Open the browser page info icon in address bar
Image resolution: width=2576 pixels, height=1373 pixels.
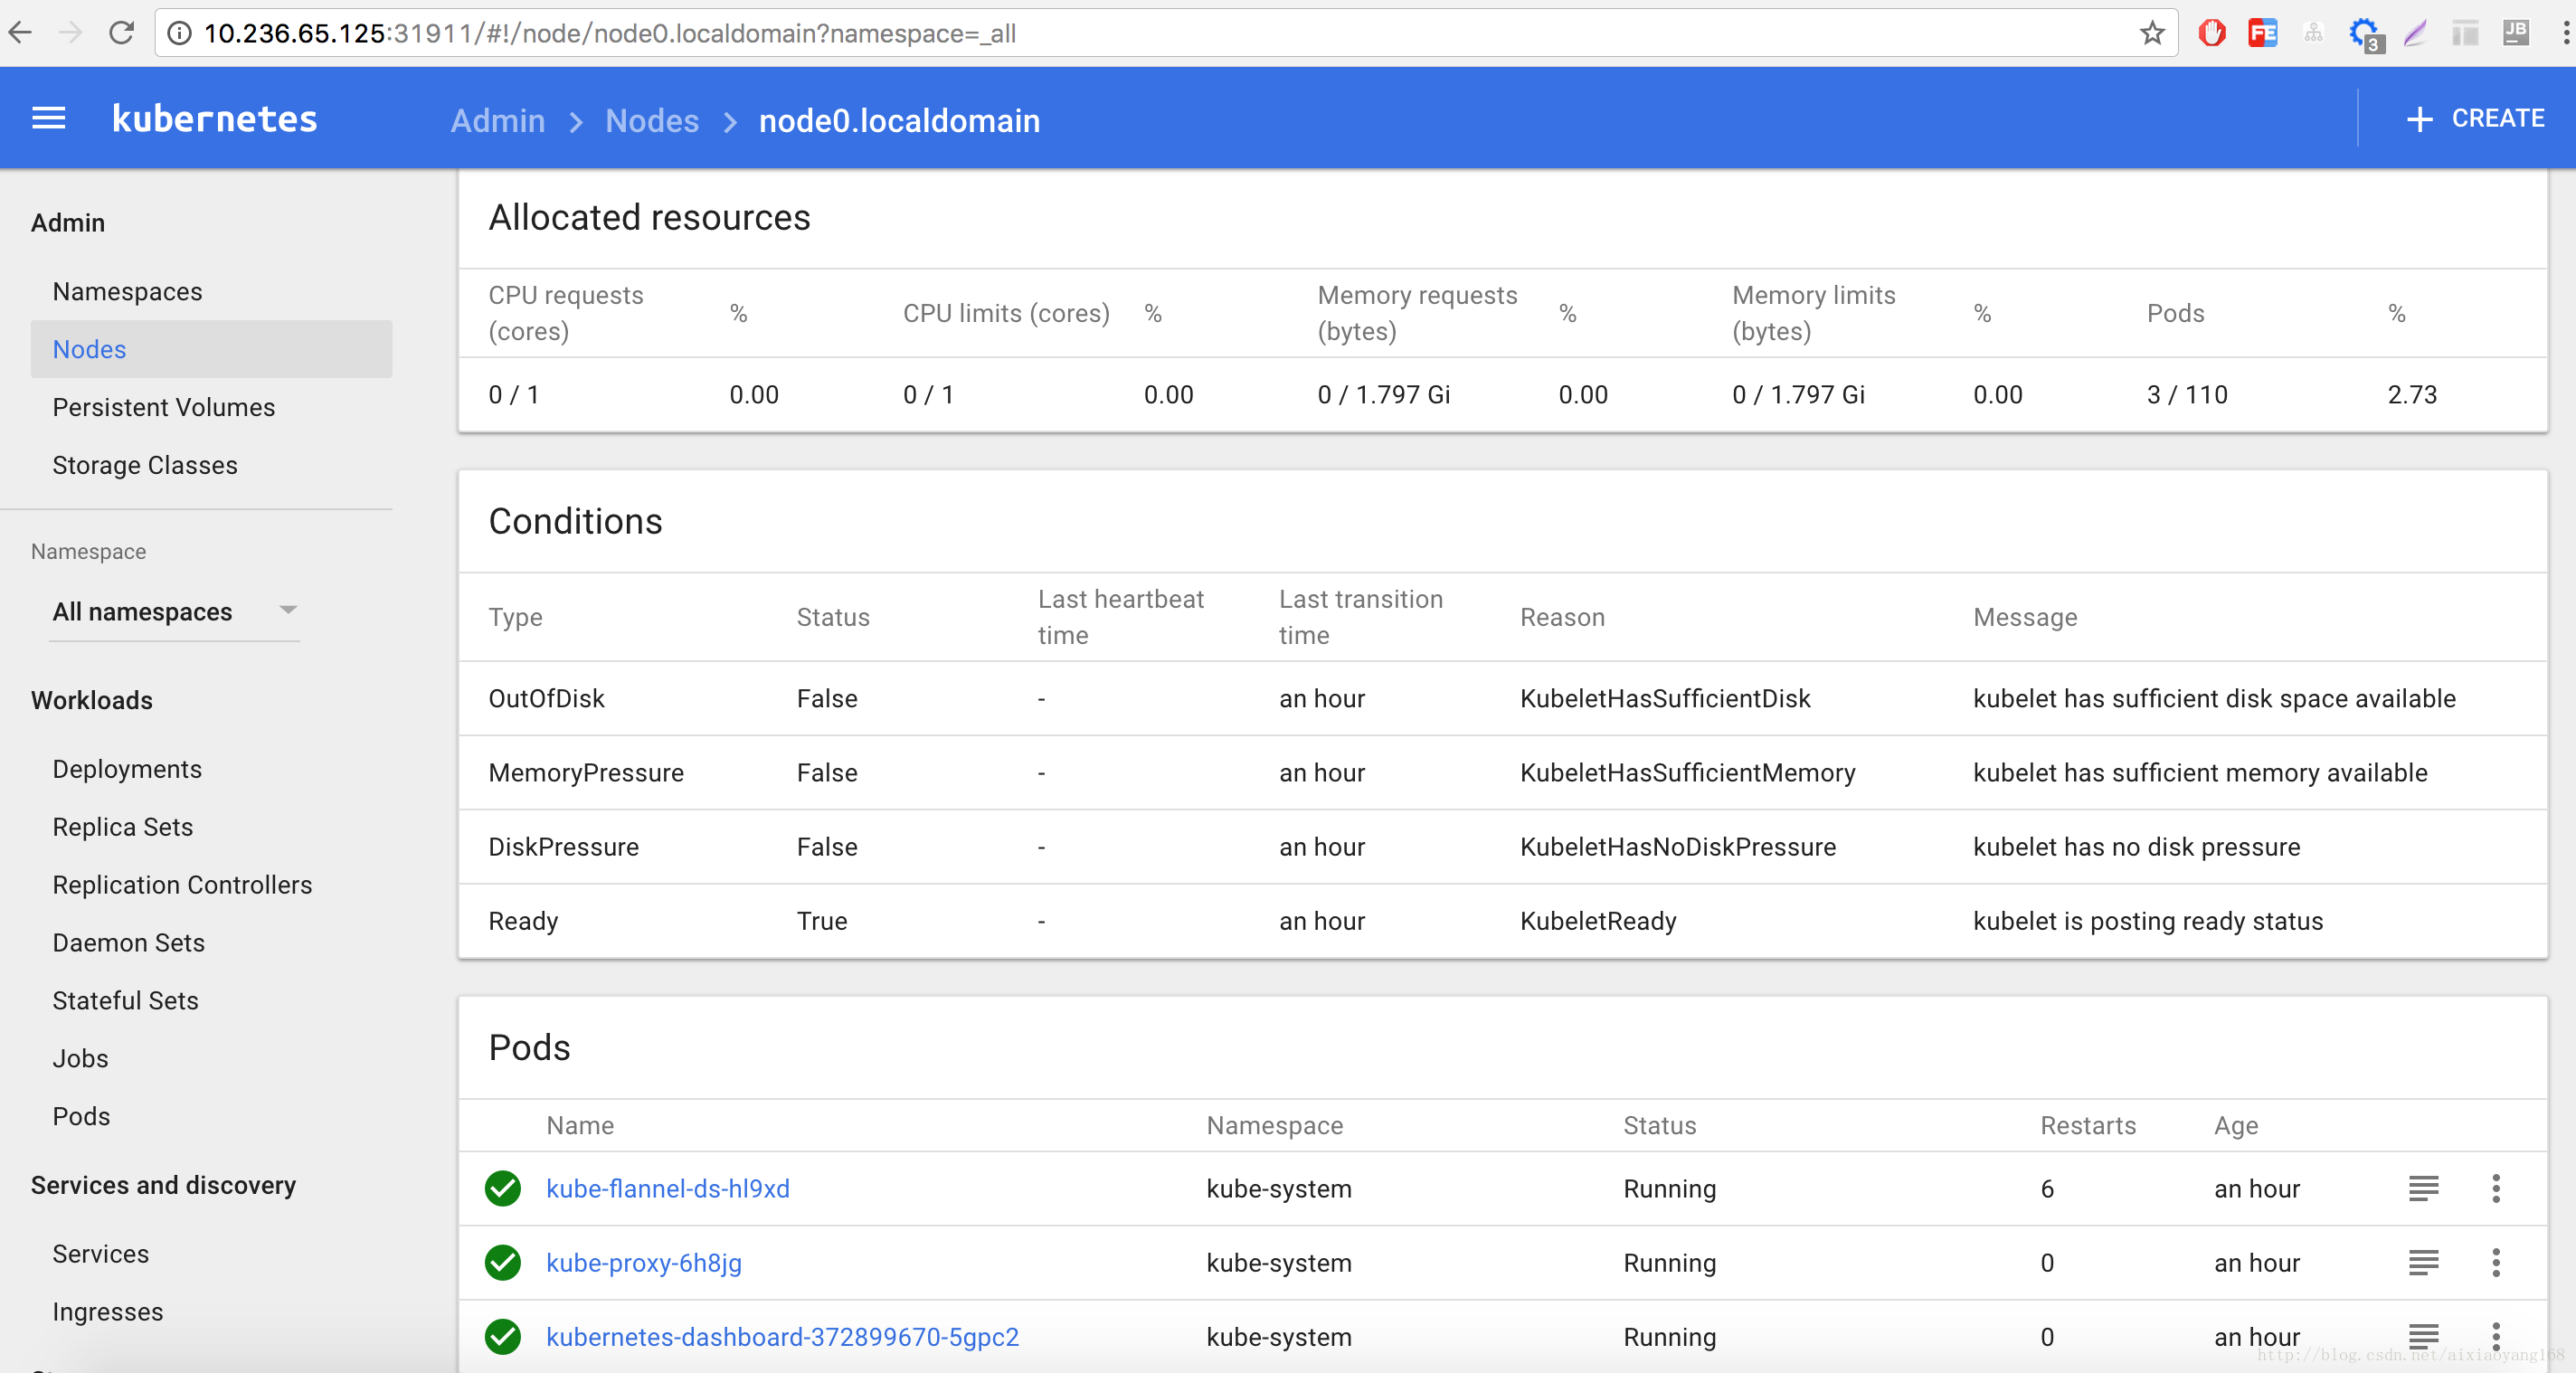pyautogui.click(x=178, y=33)
